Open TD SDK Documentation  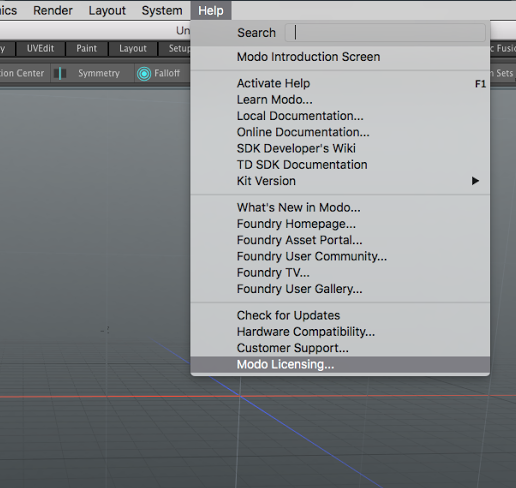click(x=340, y=165)
